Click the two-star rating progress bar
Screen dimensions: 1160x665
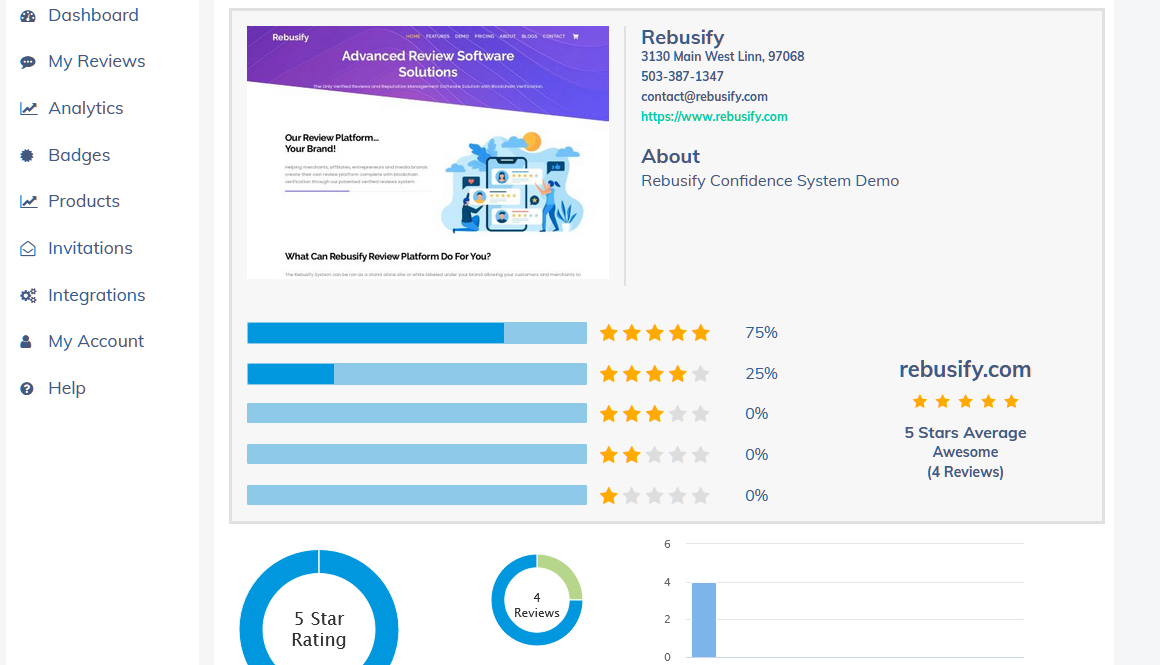417,454
